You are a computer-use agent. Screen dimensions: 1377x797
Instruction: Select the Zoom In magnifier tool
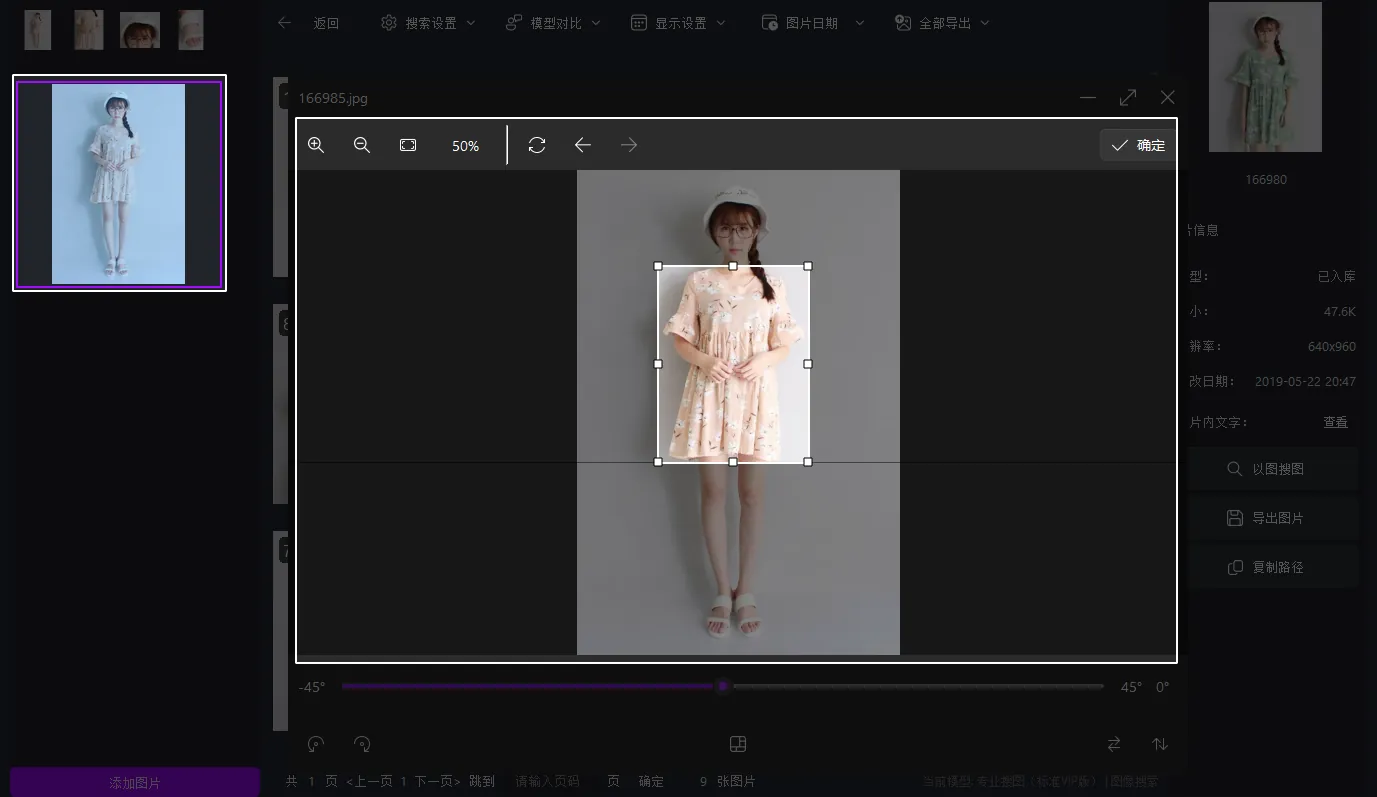316,145
